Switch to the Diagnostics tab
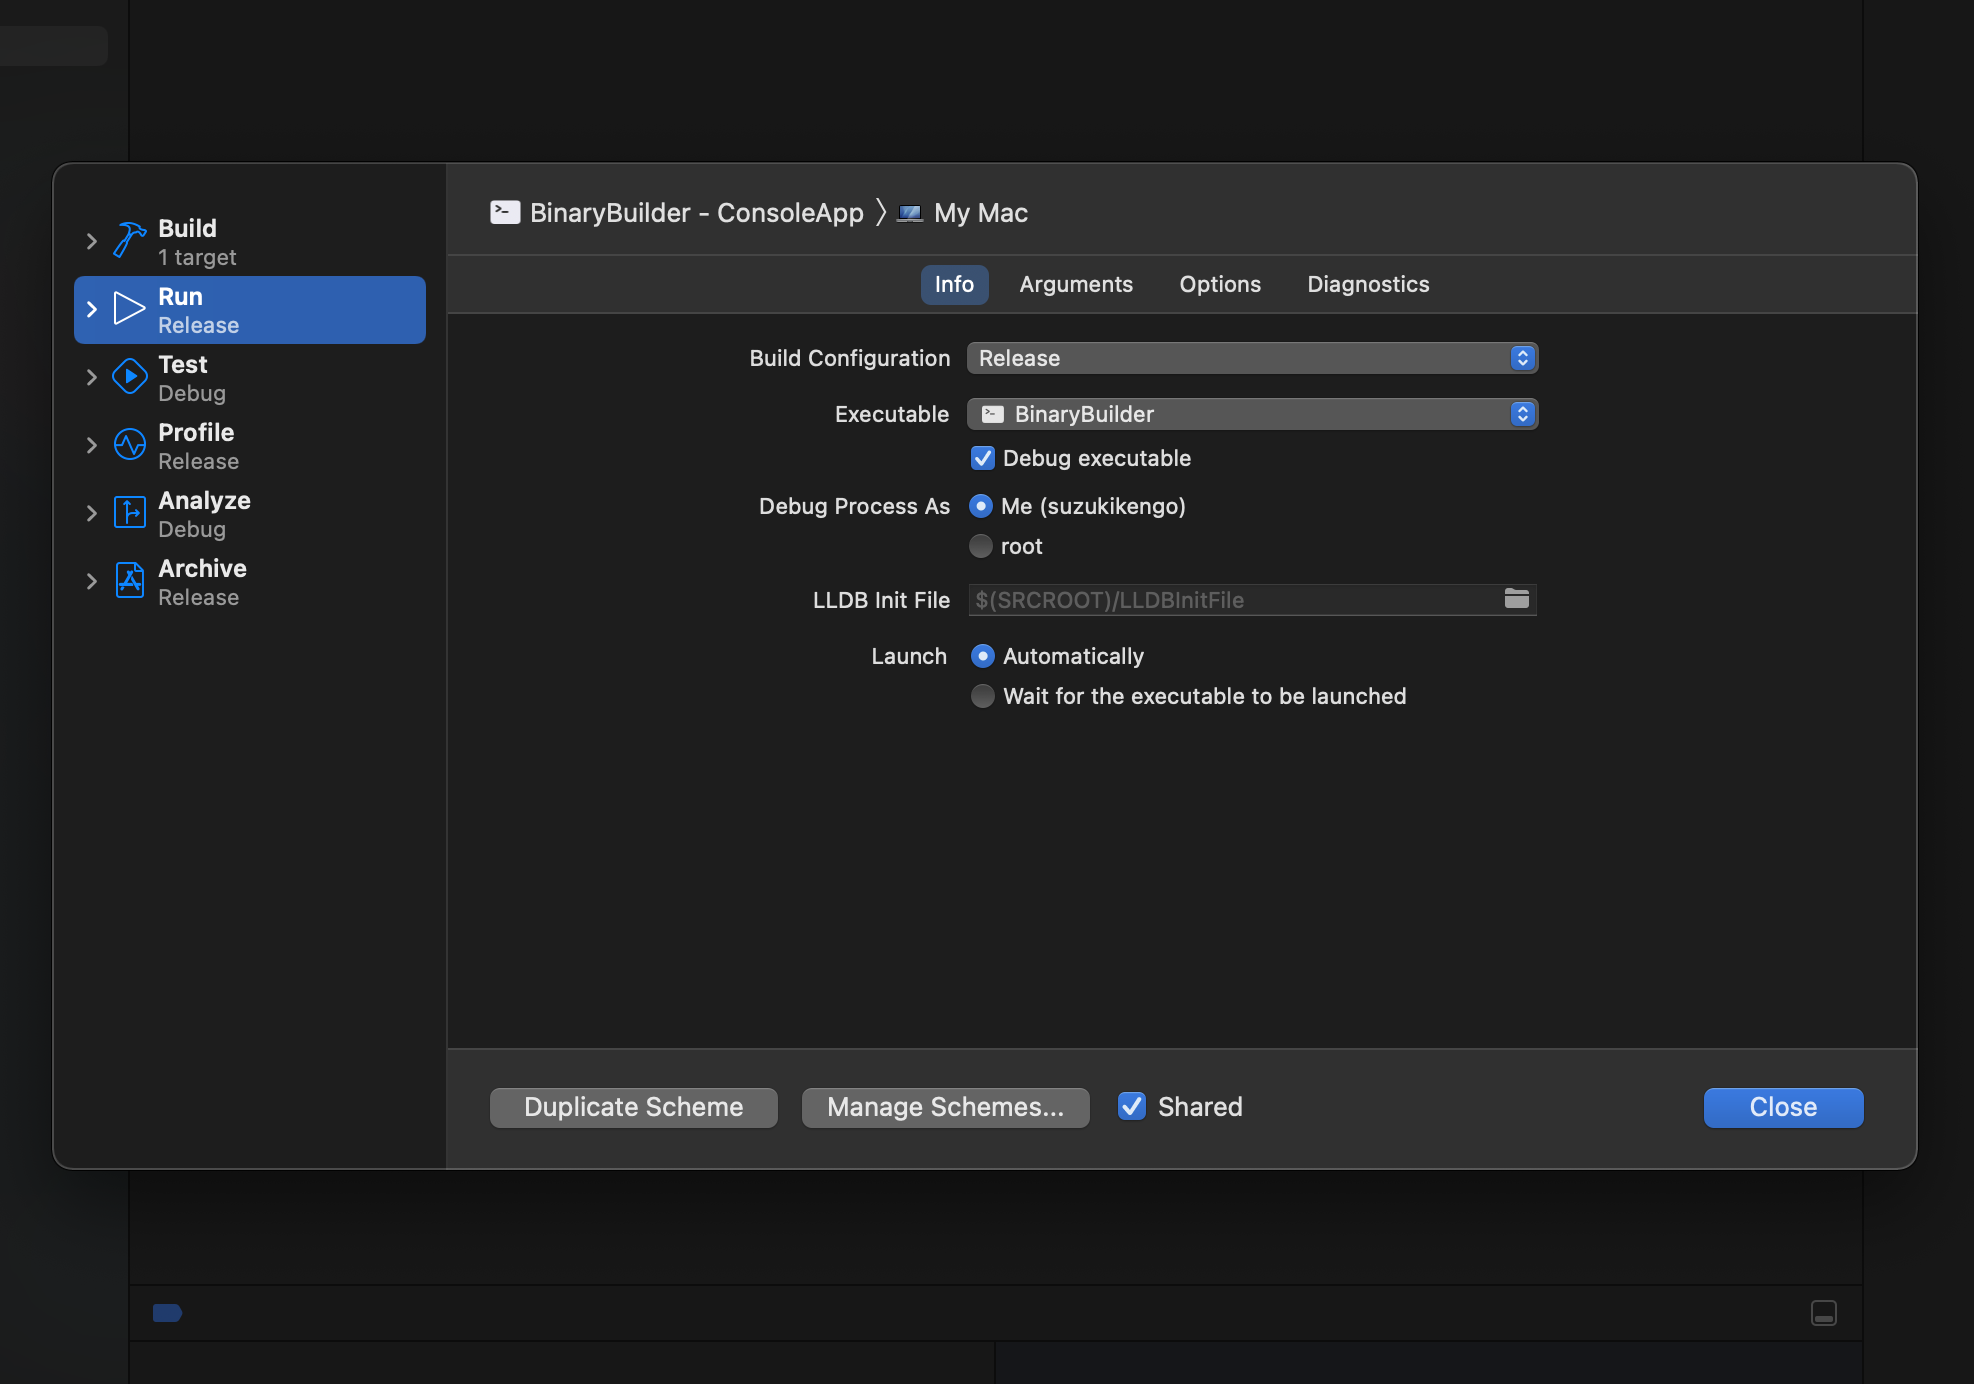The image size is (1974, 1384). (1366, 283)
